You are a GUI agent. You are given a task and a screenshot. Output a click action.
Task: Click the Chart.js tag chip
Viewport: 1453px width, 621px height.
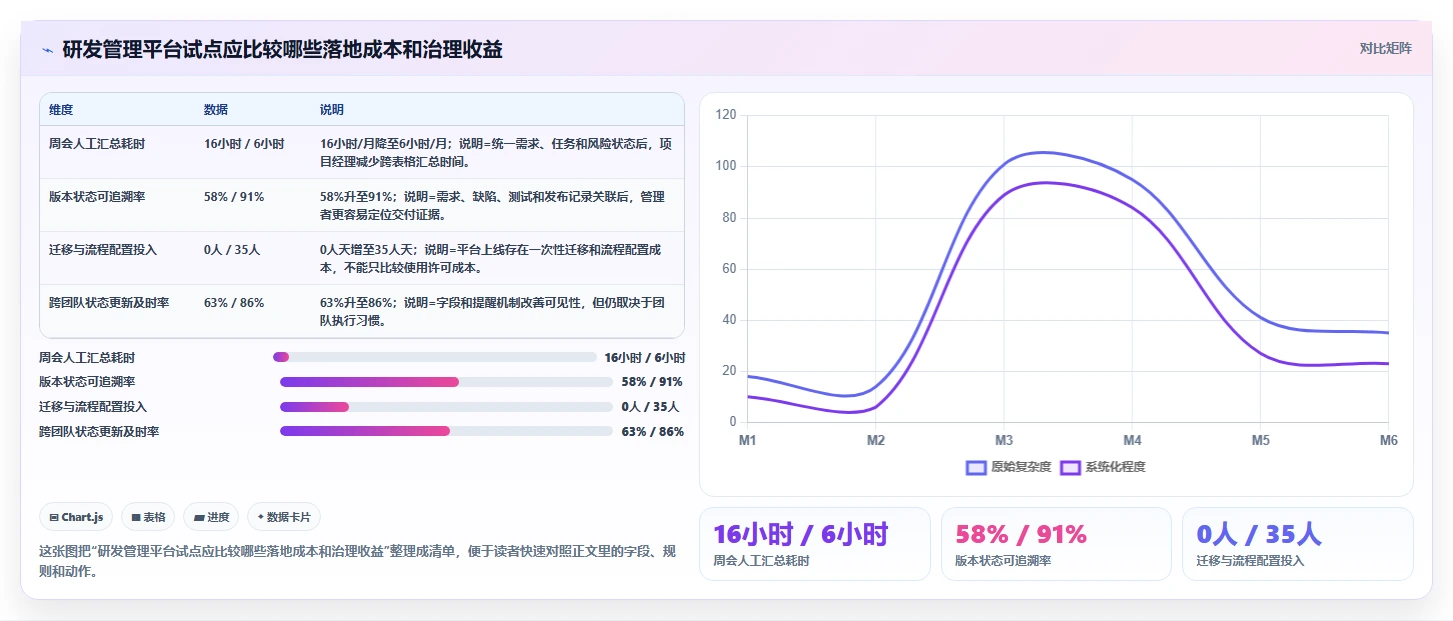tap(77, 517)
